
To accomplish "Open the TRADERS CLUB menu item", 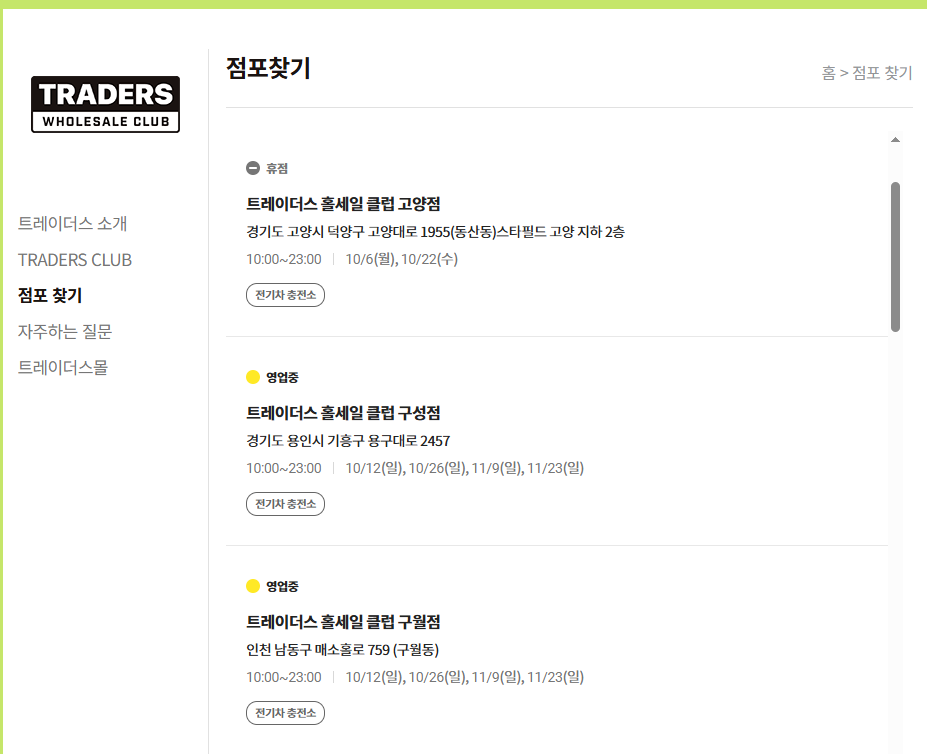I will [75, 260].
